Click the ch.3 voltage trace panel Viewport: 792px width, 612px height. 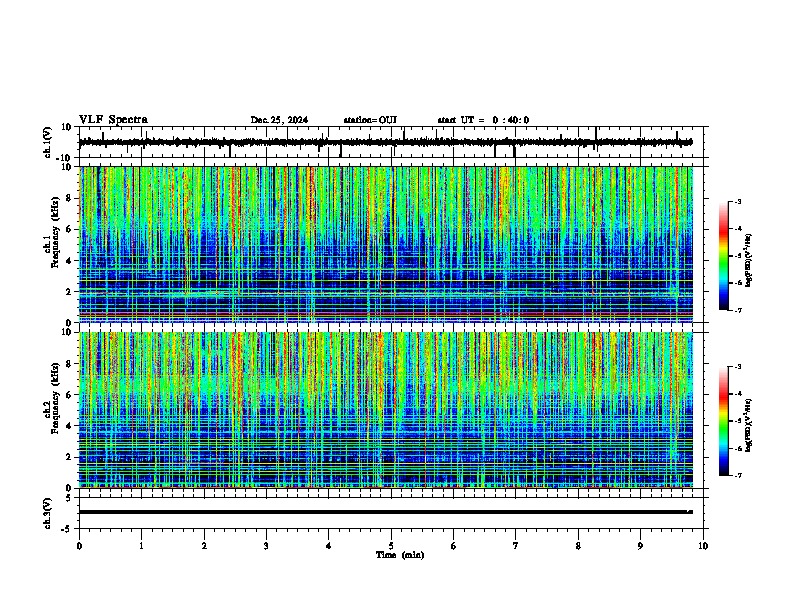(393, 513)
